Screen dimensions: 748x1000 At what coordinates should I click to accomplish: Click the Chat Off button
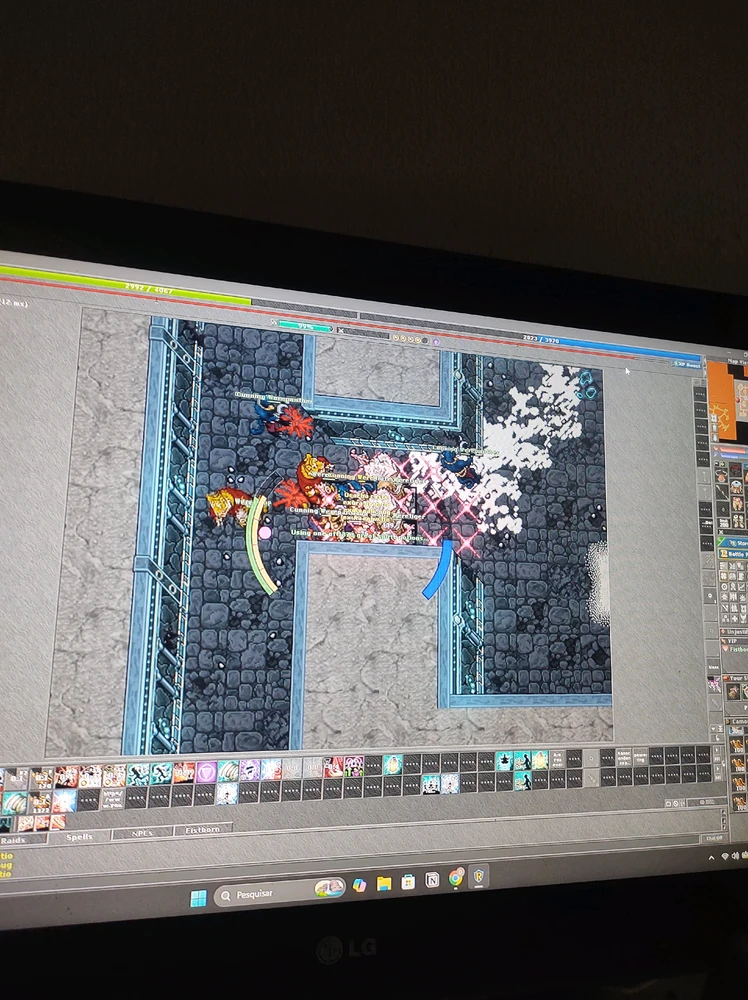[x=714, y=838]
